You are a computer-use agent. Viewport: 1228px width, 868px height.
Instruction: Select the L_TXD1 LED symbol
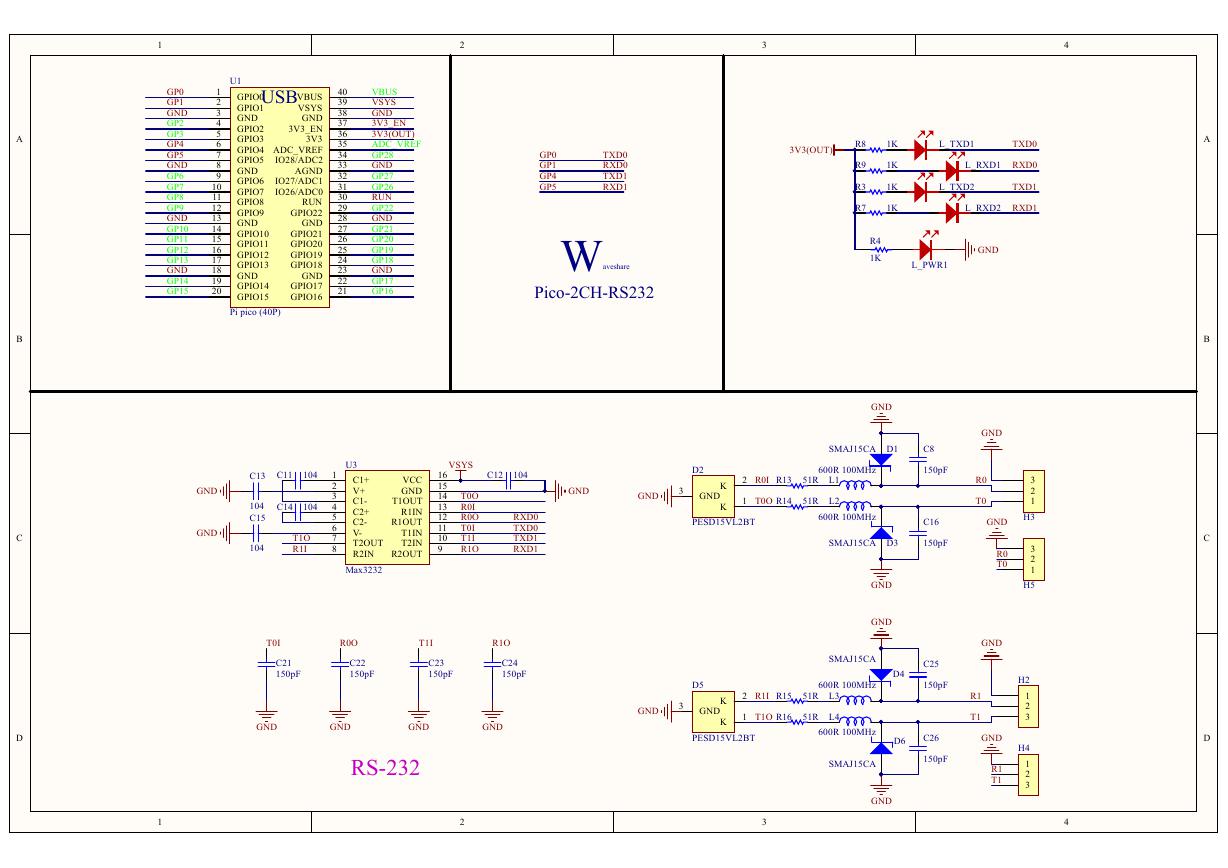point(924,149)
